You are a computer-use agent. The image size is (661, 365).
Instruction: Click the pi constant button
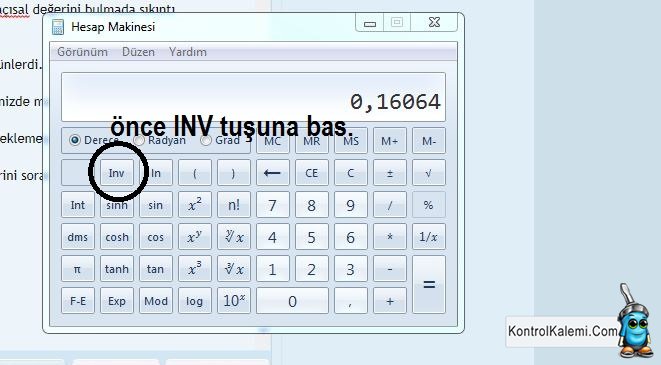[x=78, y=269]
